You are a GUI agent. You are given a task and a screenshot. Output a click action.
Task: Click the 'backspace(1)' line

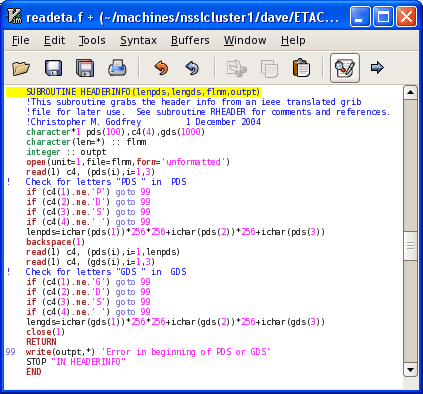(x=56, y=242)
